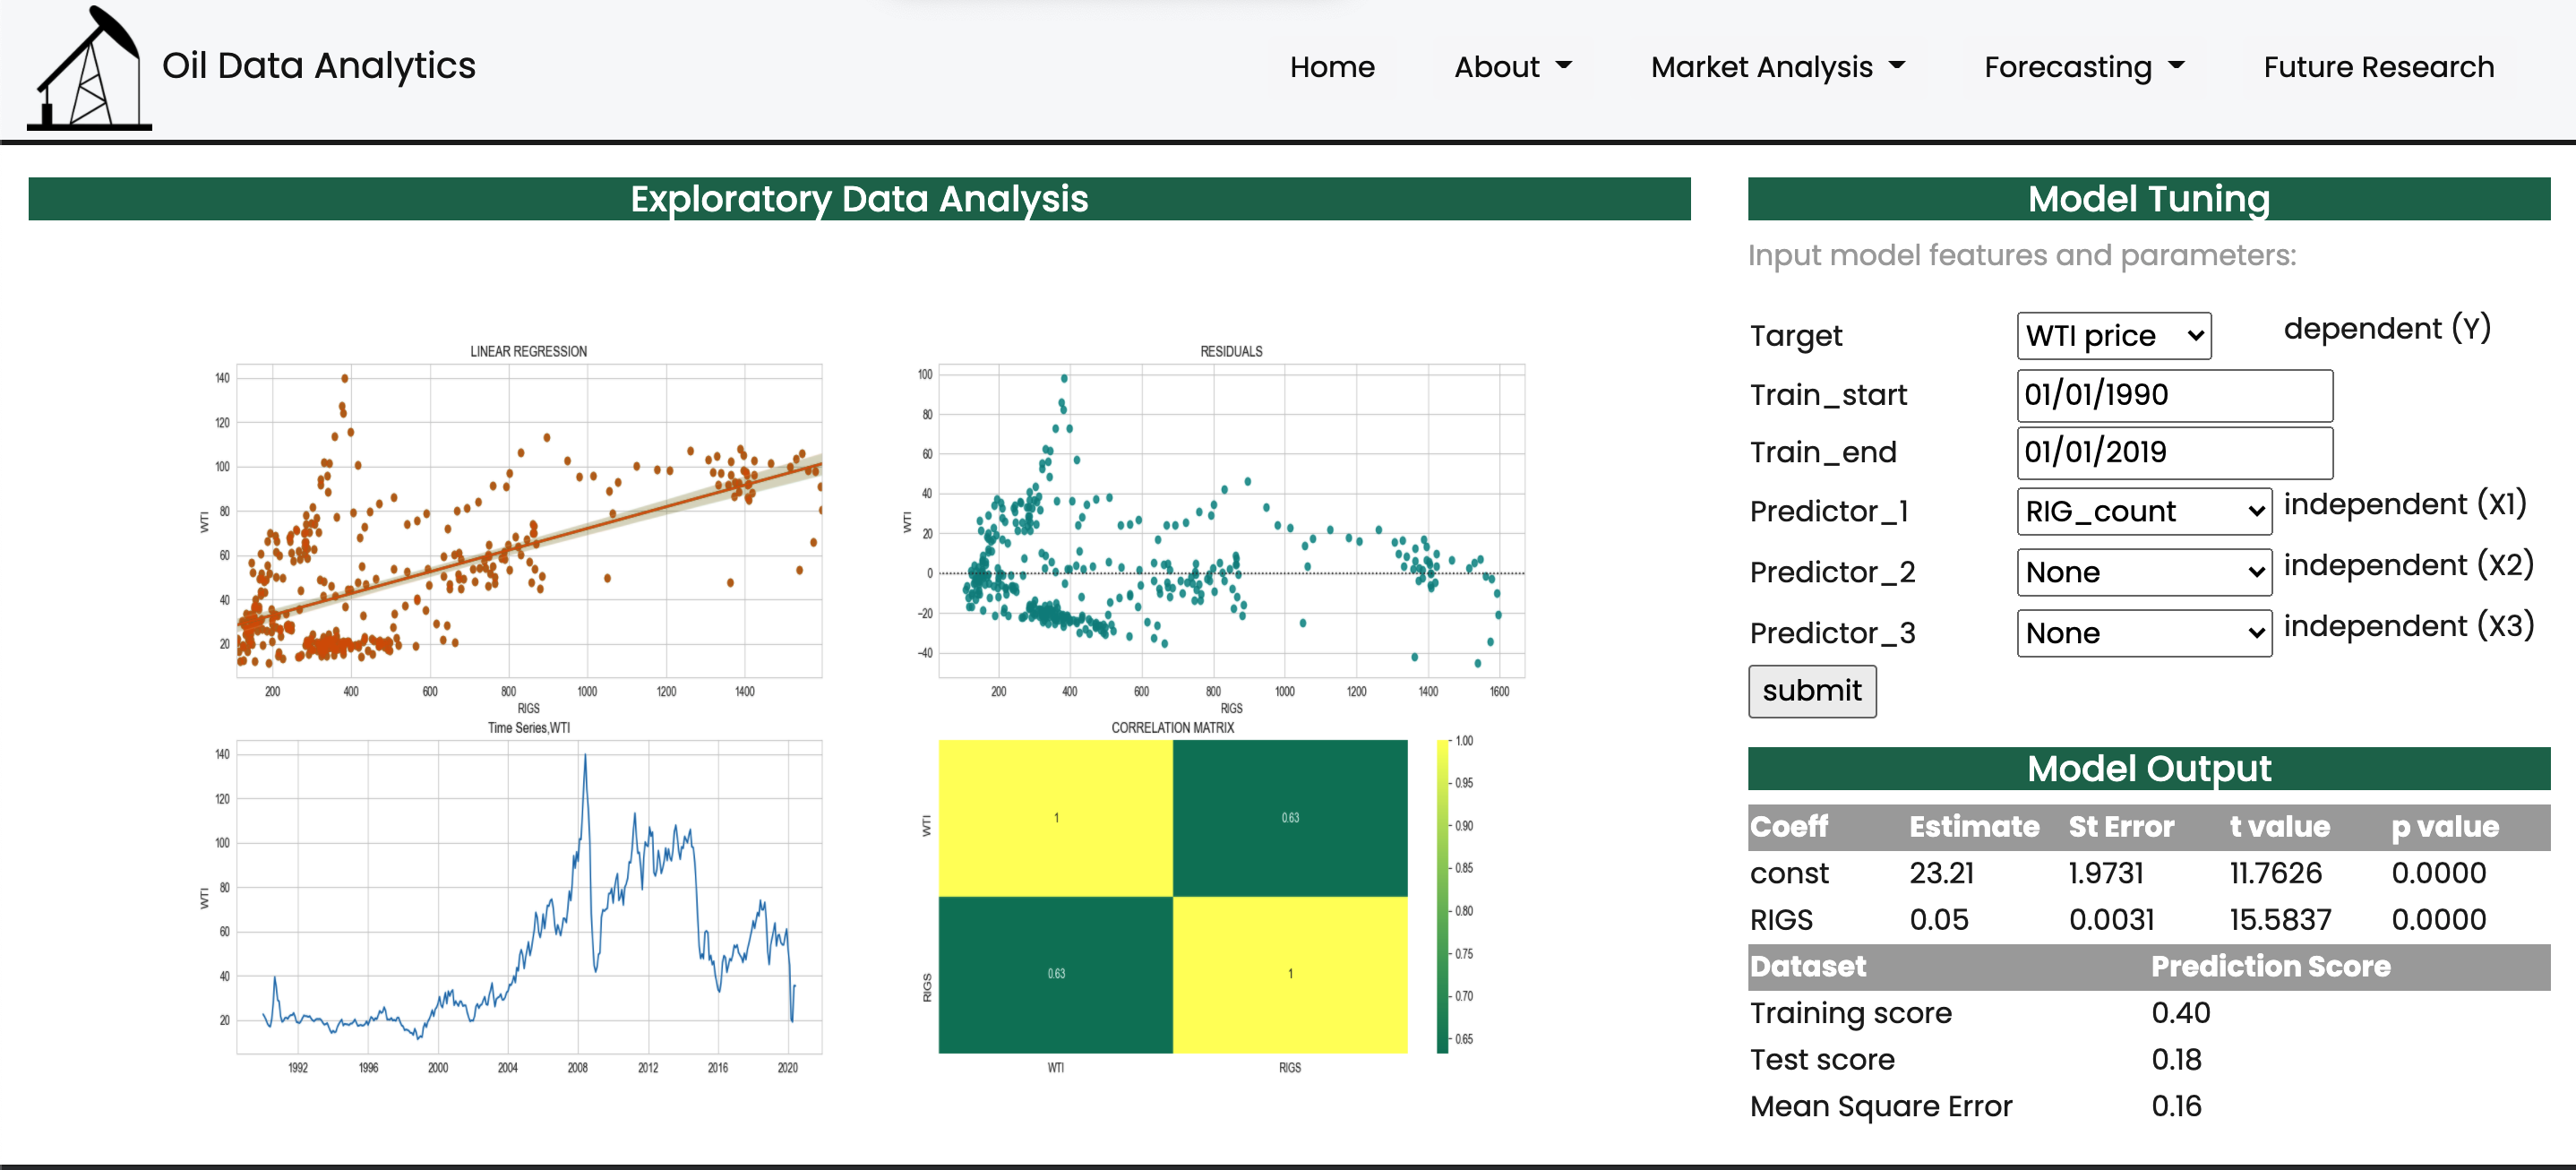This screenshot has height=1170, width=2576.
Task: Go to Future Research page
Action: 2378,67
